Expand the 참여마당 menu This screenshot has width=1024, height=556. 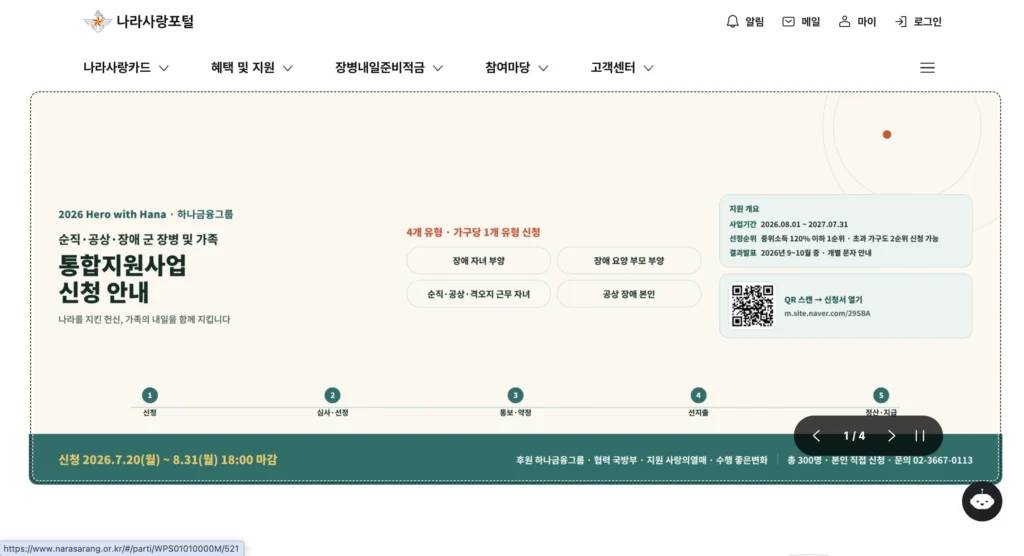(516, 68)
